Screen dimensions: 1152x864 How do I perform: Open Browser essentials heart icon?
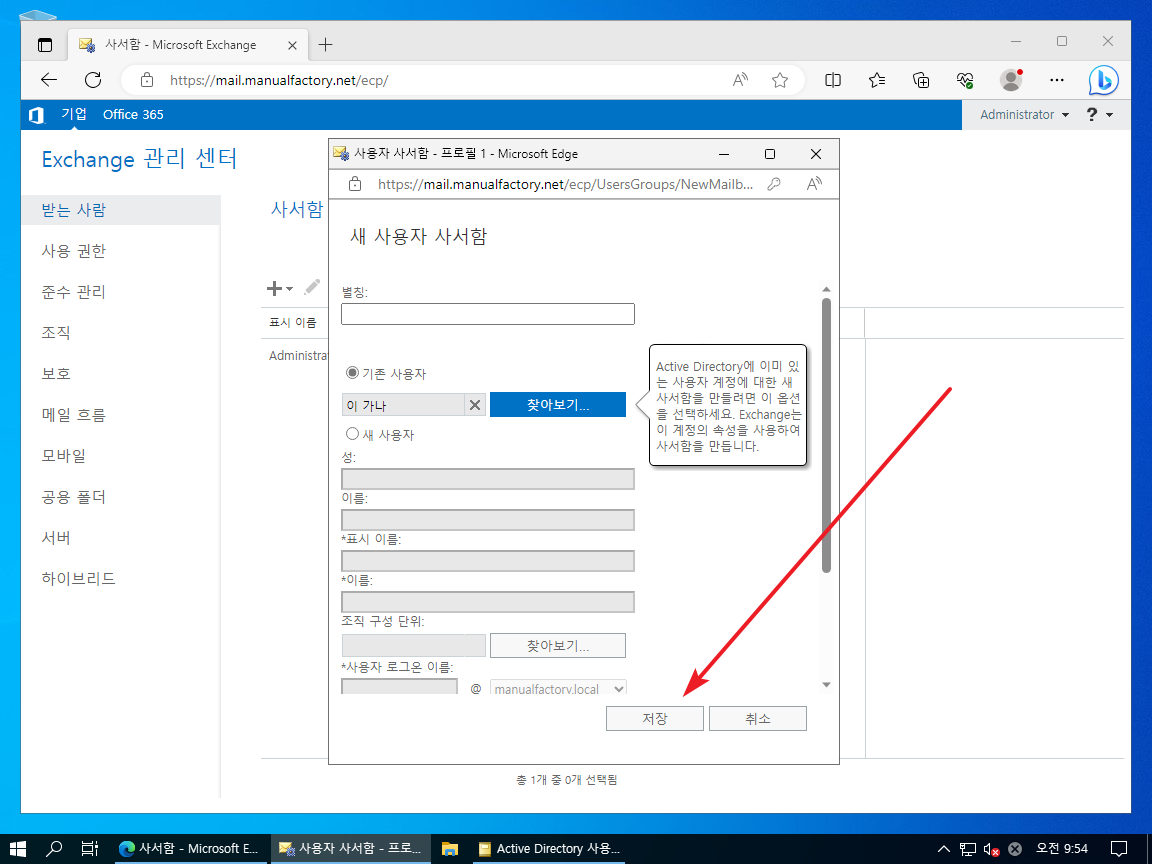pos(965,80)
